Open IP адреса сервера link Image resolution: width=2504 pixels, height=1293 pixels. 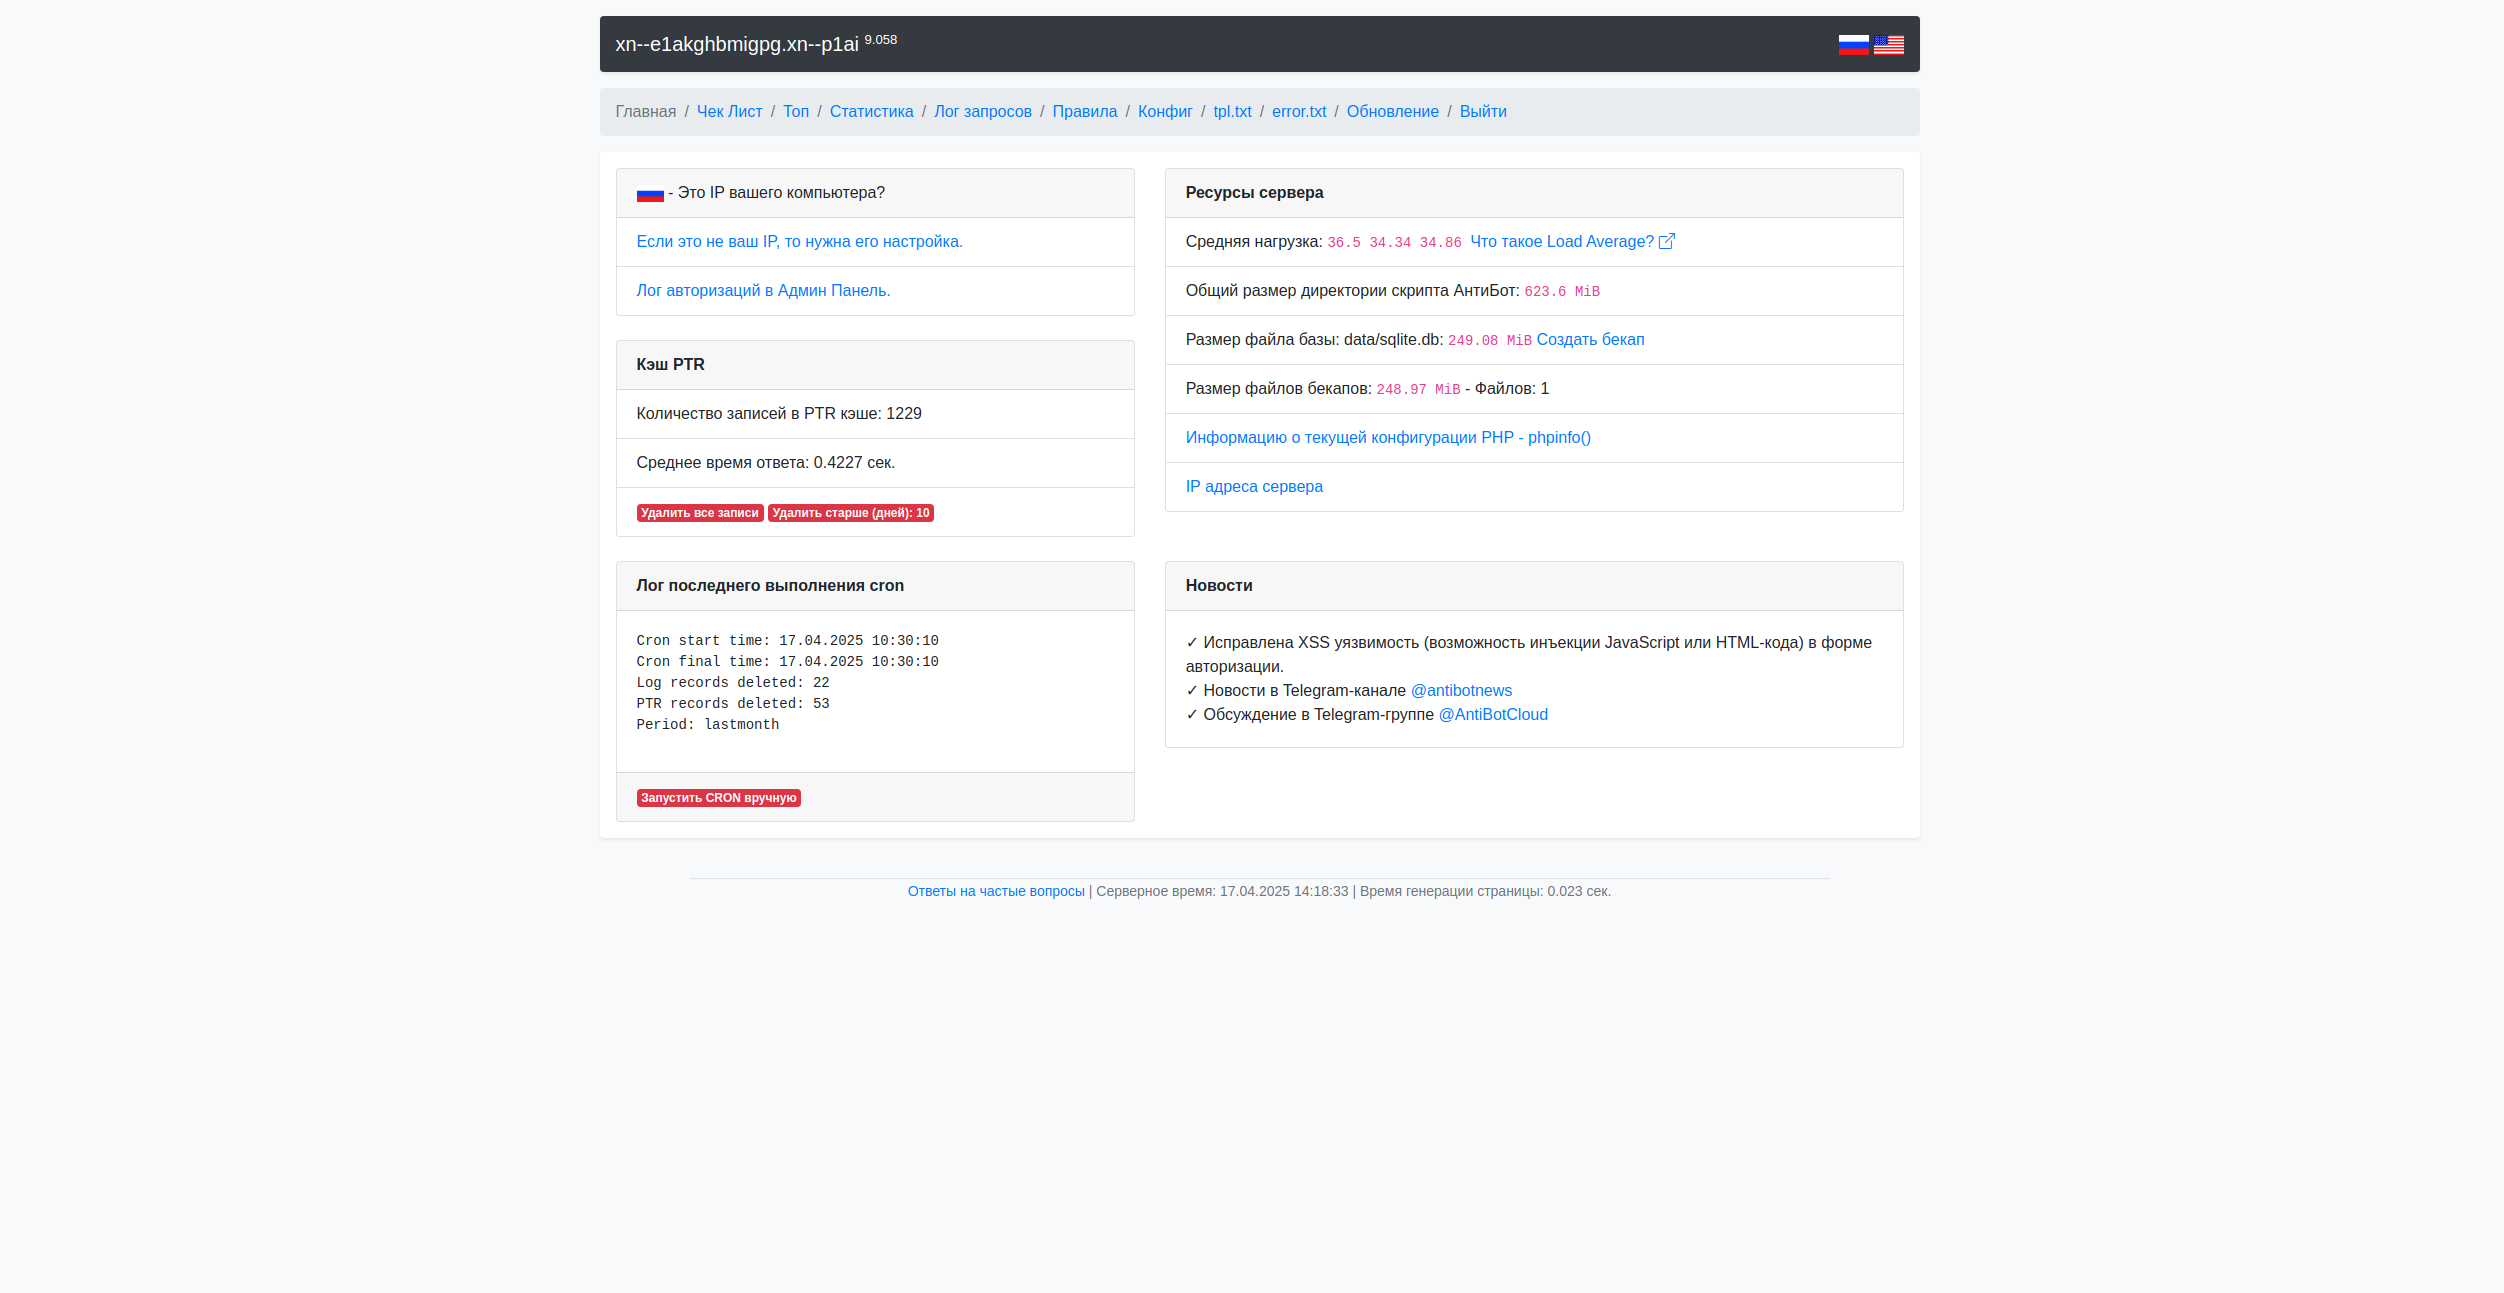point(1253,487)
